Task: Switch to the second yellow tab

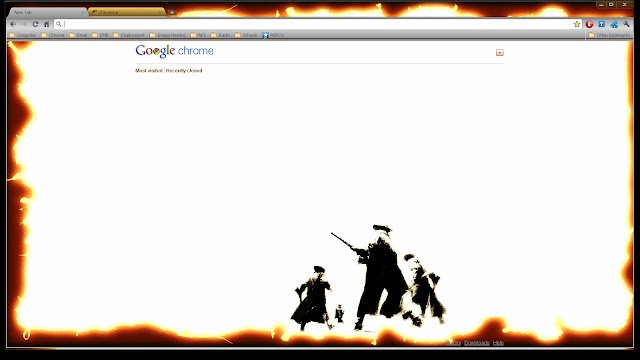Action: (127, 13)
